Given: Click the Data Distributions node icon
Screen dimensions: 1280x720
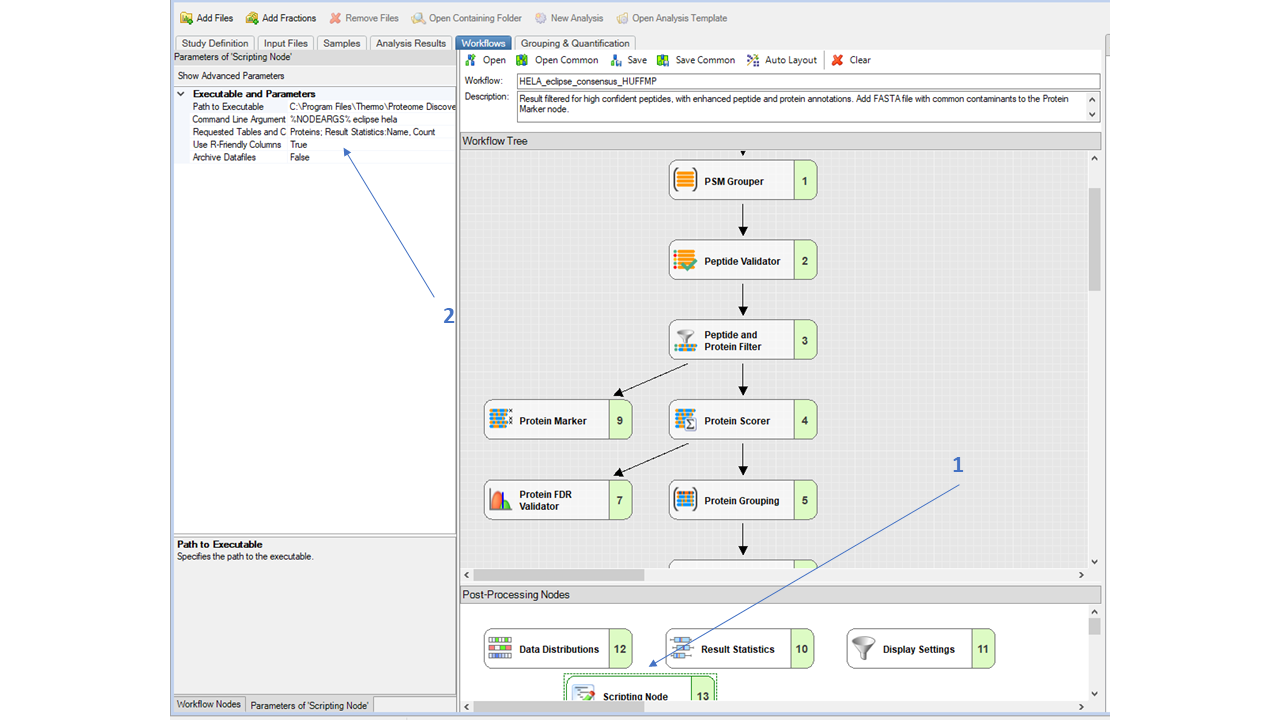Looking at the screenshot, I should pyautogui.click(x=500, y=648).
